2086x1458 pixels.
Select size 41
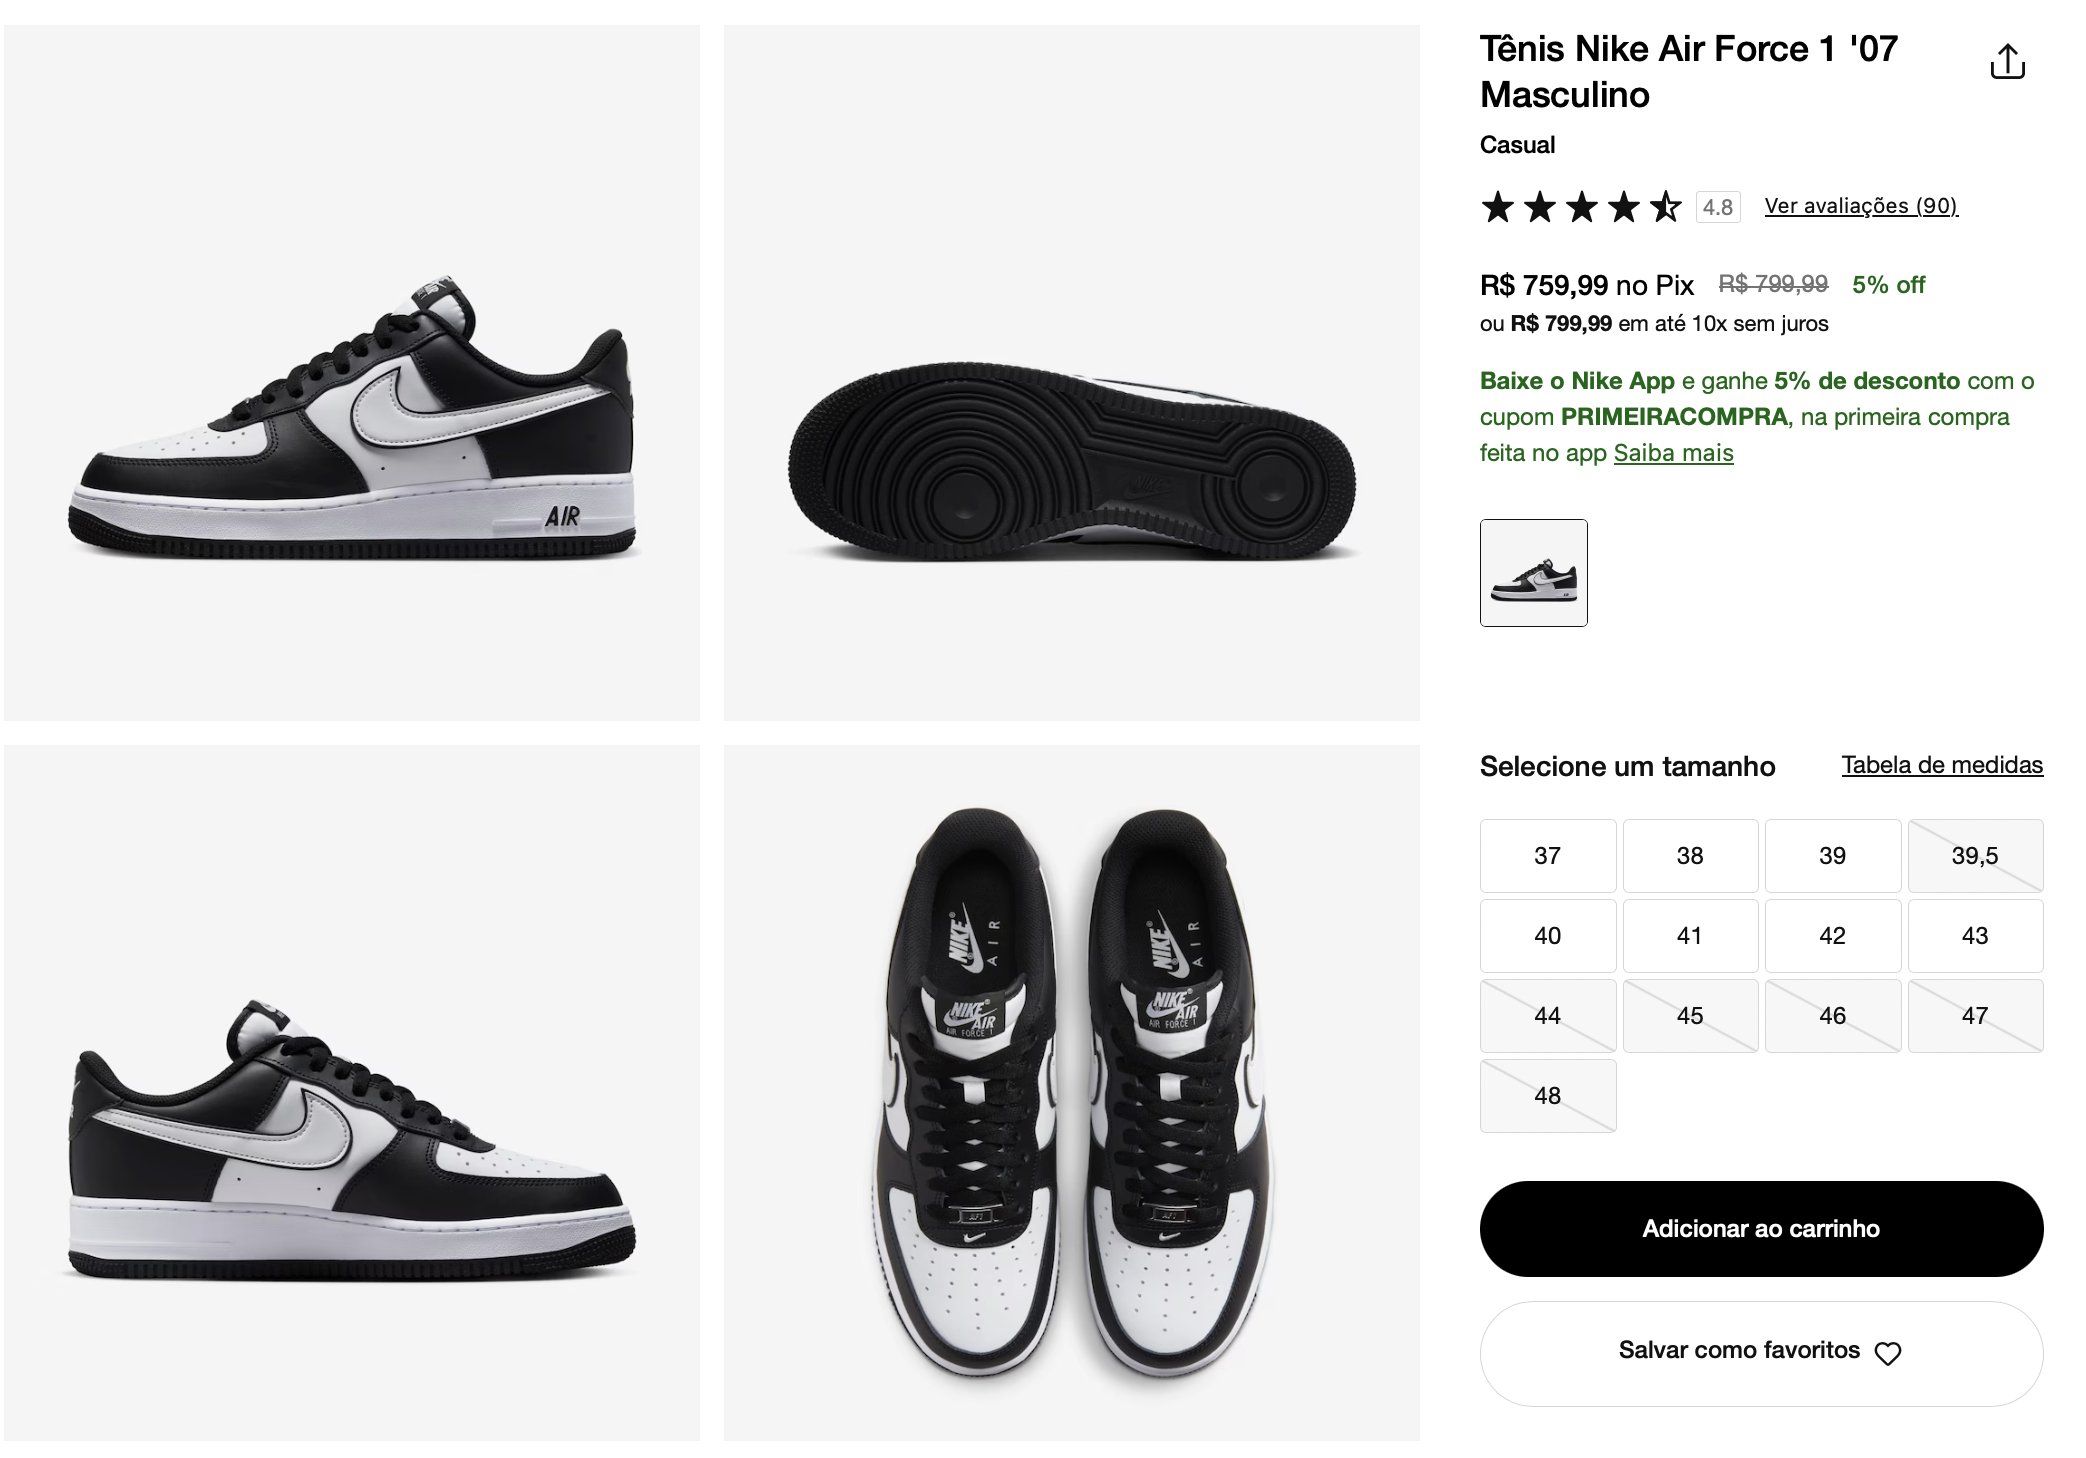pos(1690,936)
